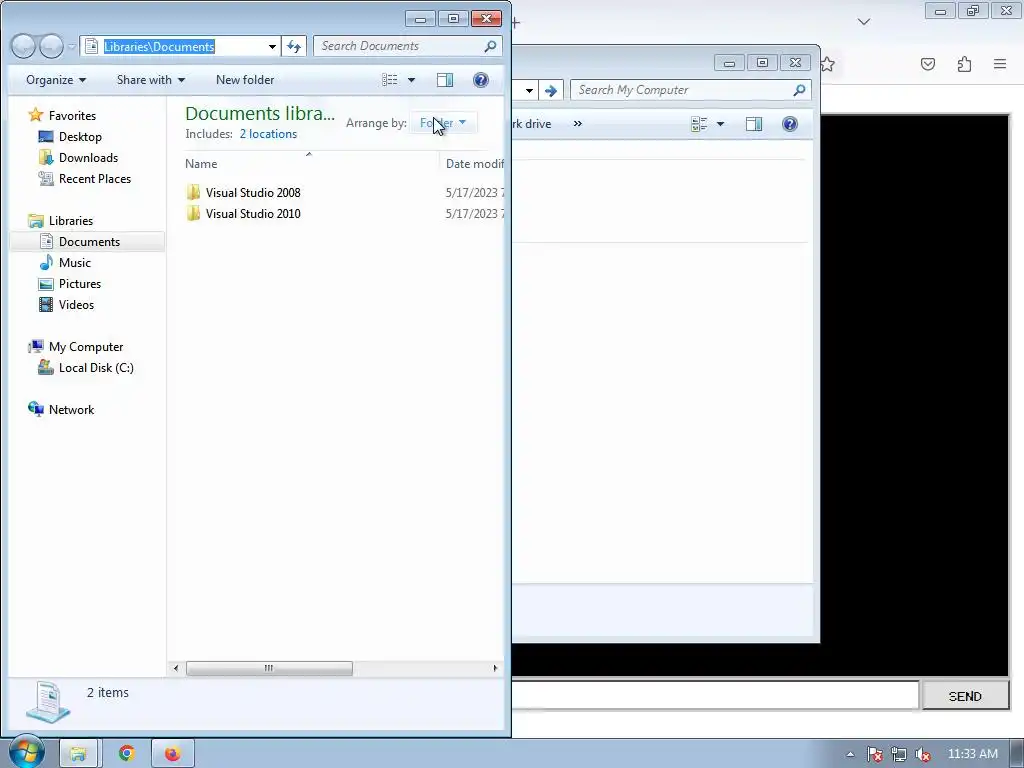Open Firefox list all tabs chevron

(x=864, y=22)
